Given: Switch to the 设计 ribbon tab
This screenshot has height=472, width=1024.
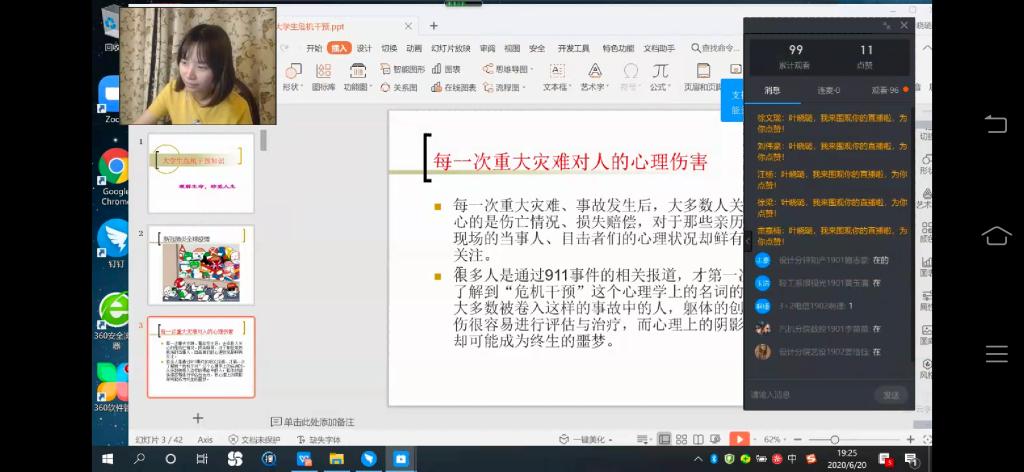Looking at the screenshot, I should pos(364,48).
